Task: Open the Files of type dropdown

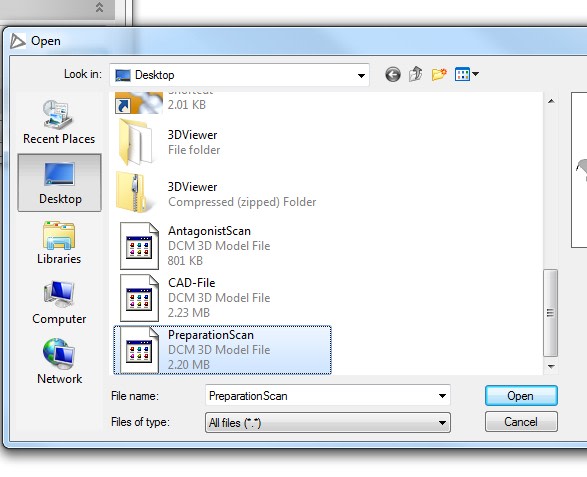Action: 328,423
